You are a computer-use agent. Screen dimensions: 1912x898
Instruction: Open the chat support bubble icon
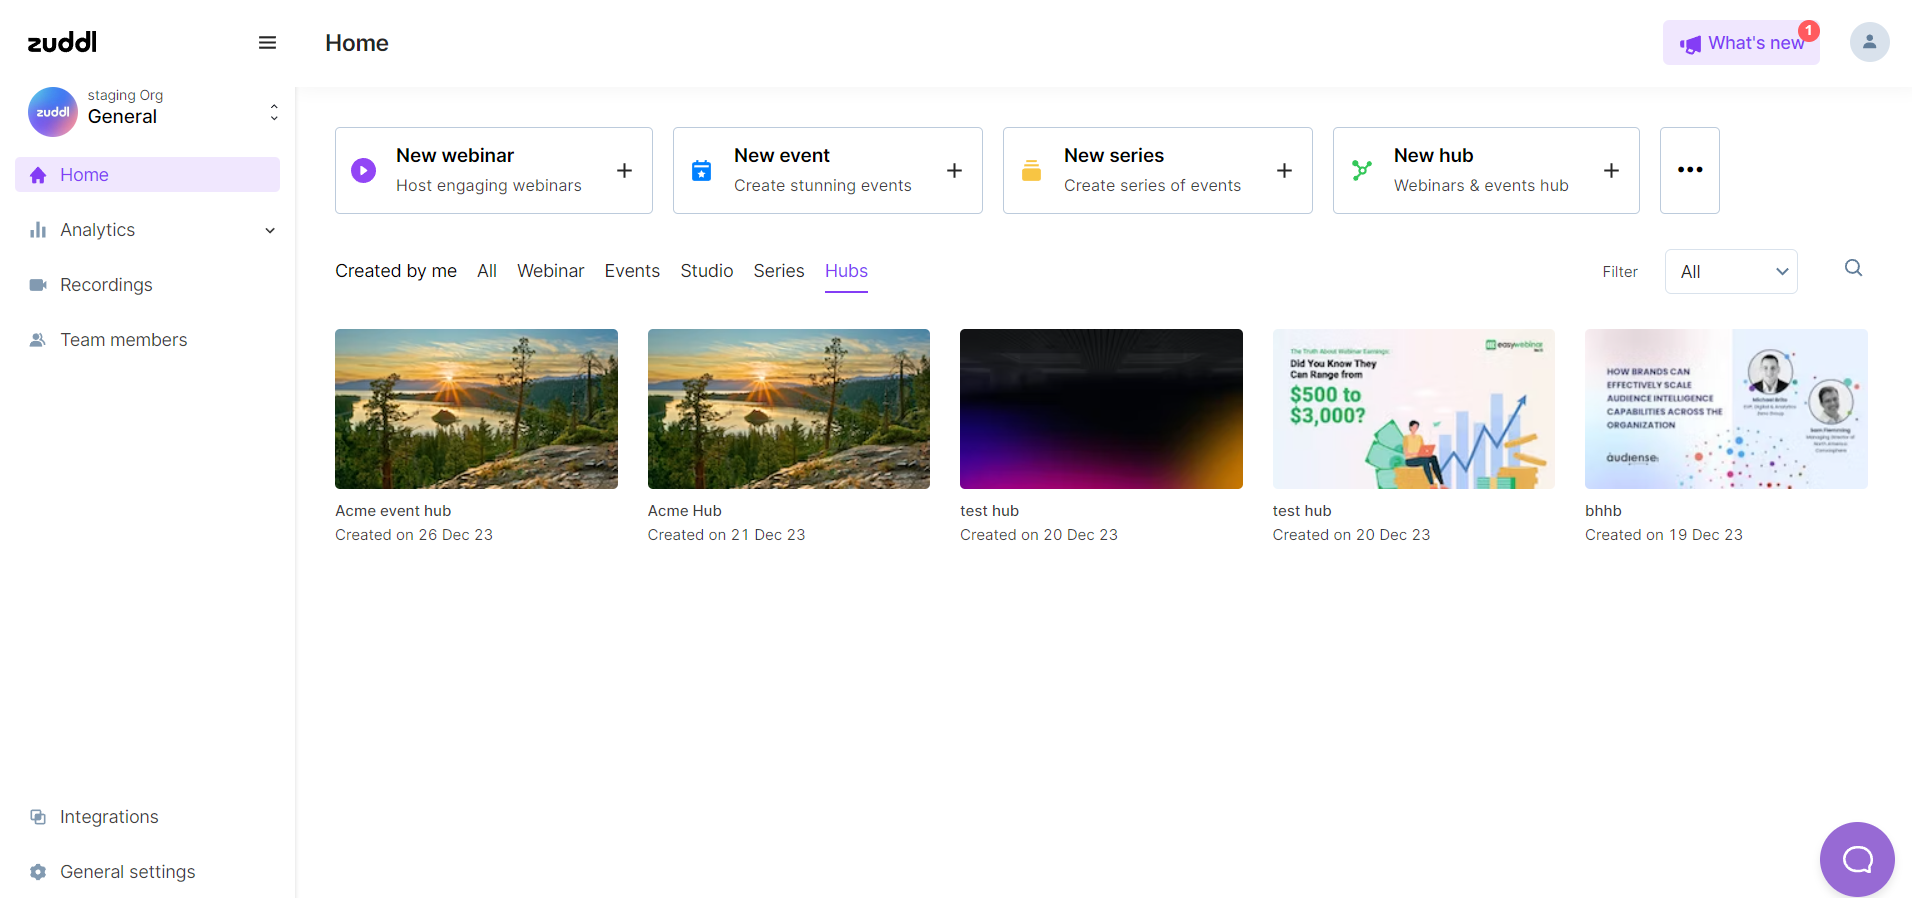coord(1857,859)
